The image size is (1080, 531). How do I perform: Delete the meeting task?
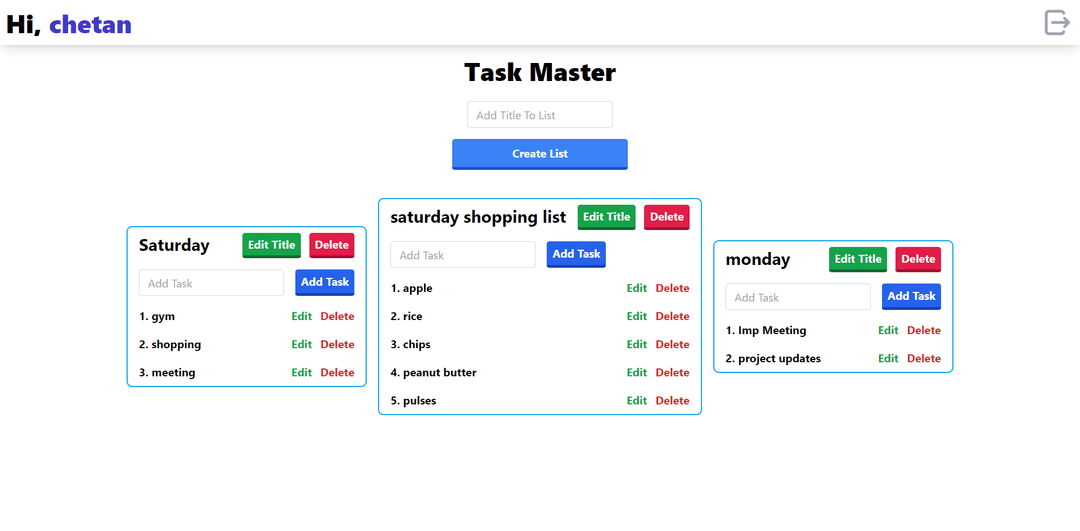click(338, 373)
